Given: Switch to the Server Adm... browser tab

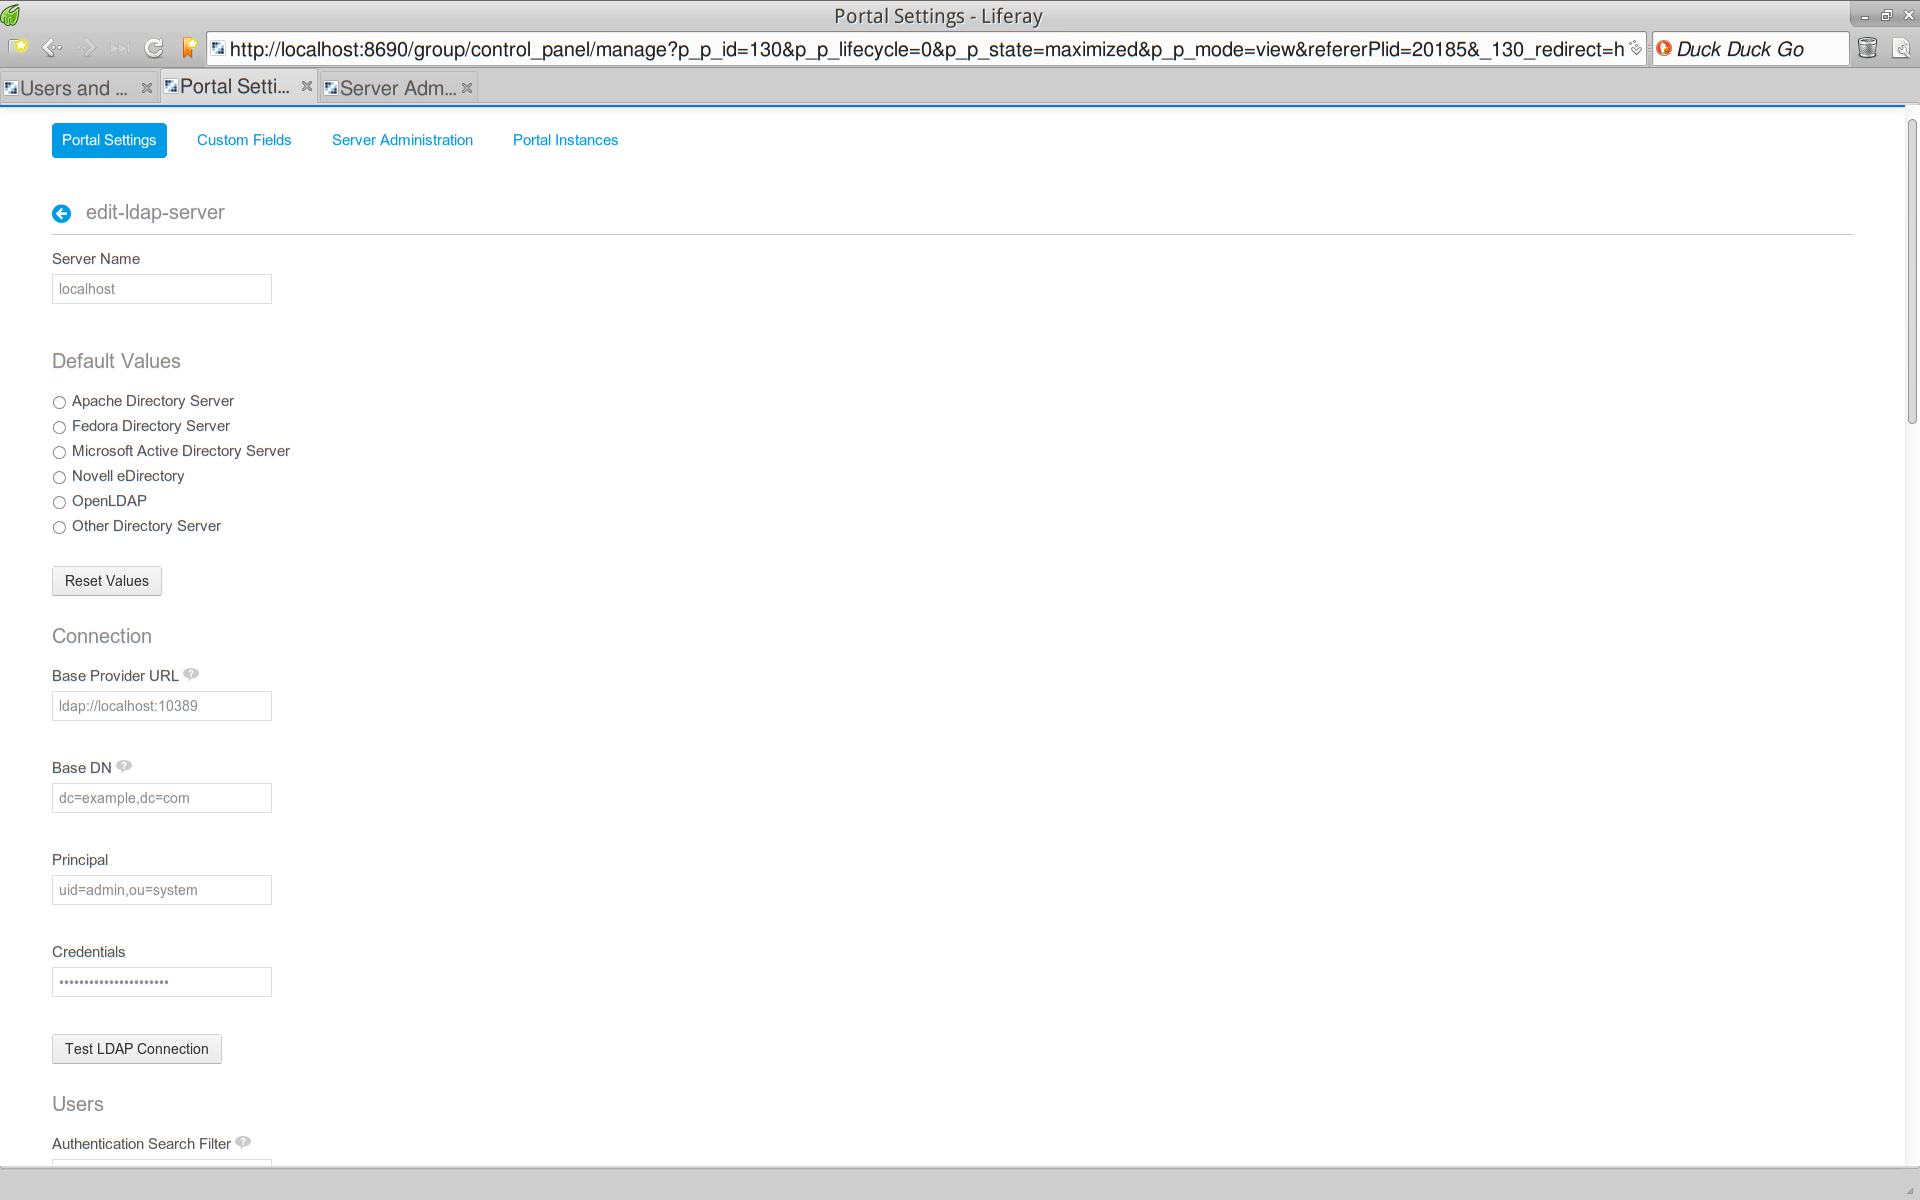Looking at the screenshot, I should (x=397, y=88).
